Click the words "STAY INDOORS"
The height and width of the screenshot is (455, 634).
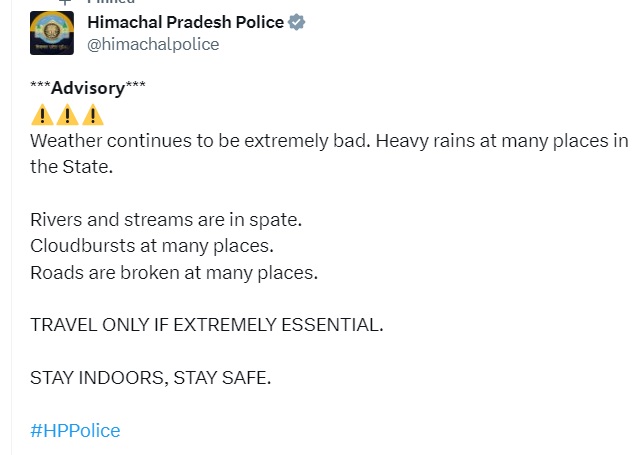click(91, 379)
